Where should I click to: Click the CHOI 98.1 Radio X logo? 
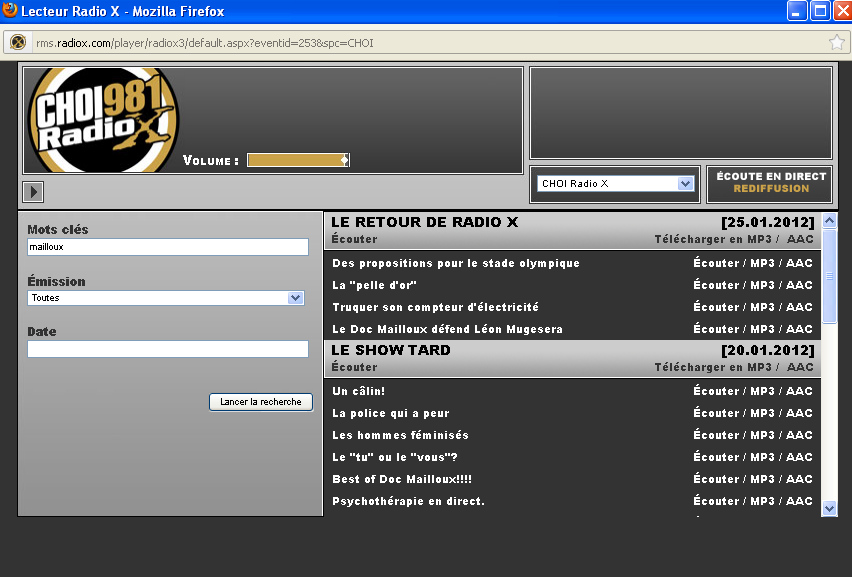click(x=103, y=120)
